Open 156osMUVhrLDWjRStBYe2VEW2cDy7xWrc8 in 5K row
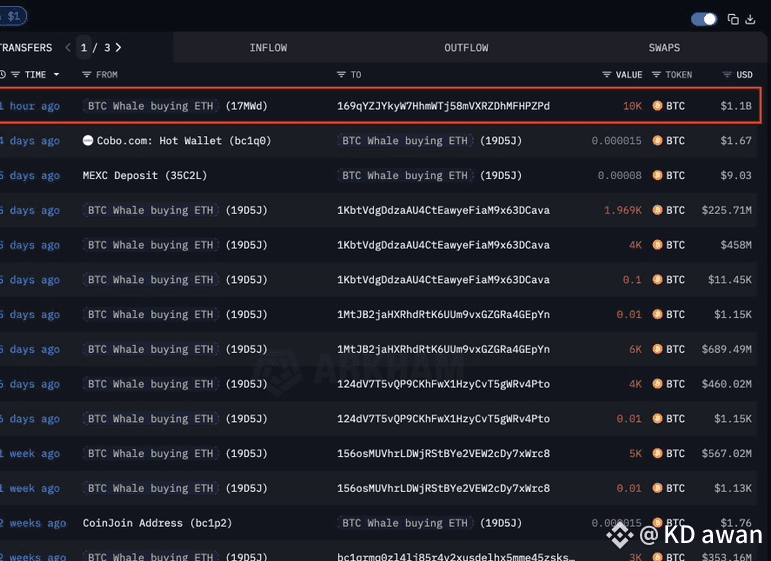771x561 pixels. click(x=444, y=454)
